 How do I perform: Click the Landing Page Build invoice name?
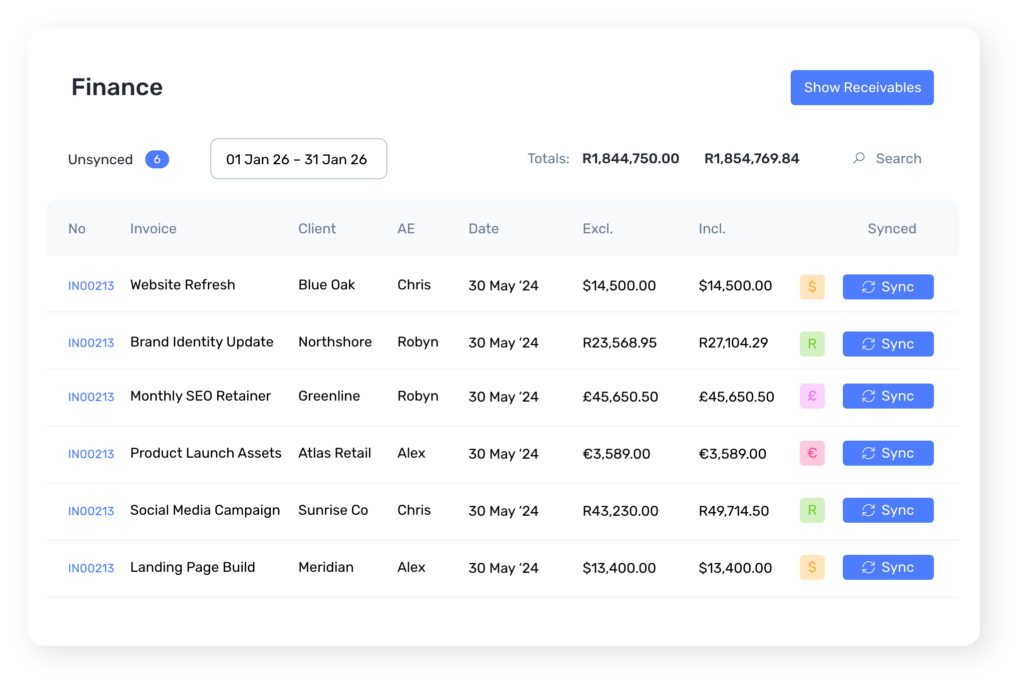pos(192,567)
